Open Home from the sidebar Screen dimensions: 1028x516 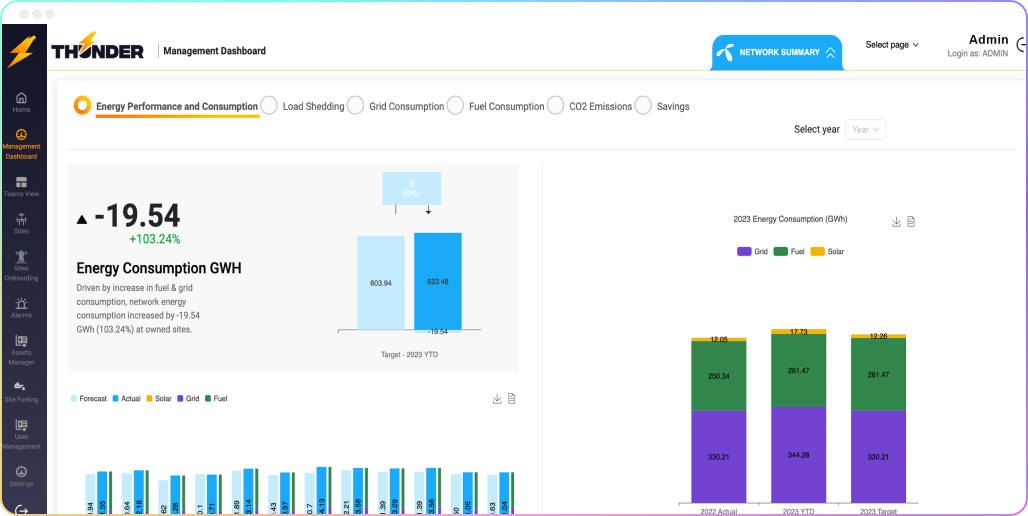pyautogui.click(x=21, y=99)
